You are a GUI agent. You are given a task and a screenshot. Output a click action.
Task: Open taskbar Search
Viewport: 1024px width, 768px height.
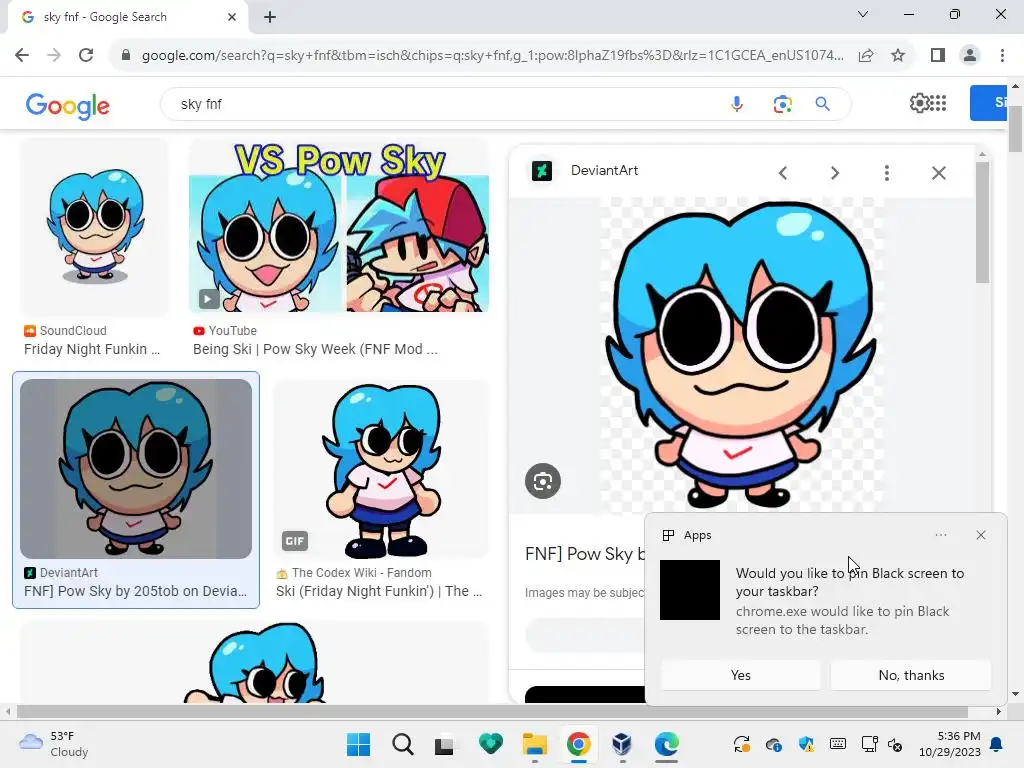(402, 744)
